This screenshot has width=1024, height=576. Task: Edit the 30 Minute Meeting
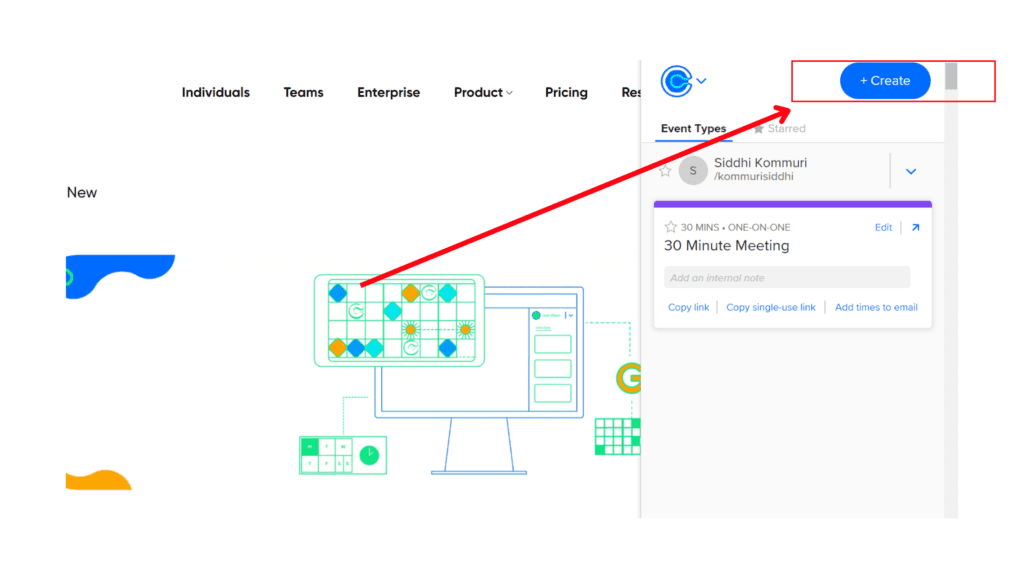883,227
